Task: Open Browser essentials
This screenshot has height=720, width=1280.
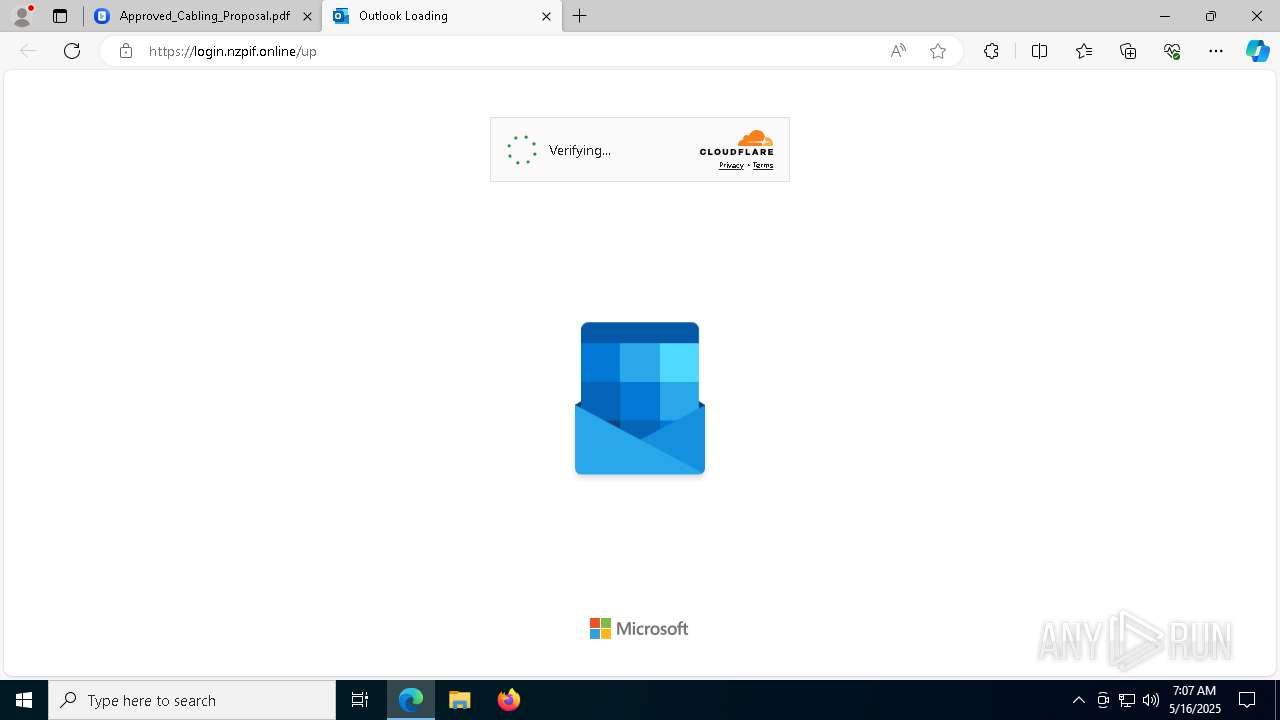Action: pyautogui.click(x=1172, y=51)
